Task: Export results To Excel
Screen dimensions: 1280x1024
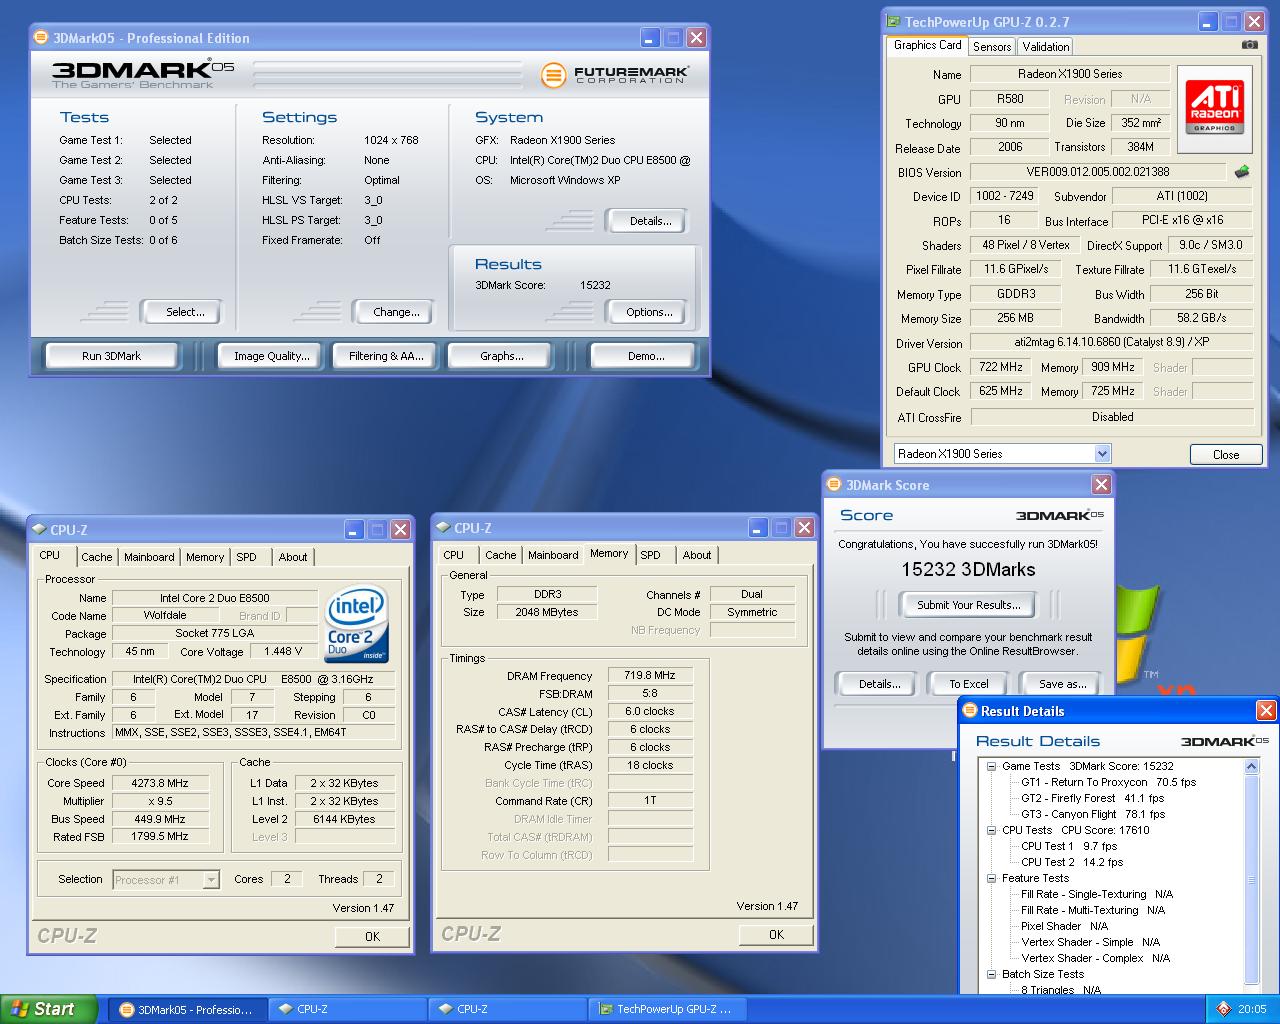Action: (969, 684)
